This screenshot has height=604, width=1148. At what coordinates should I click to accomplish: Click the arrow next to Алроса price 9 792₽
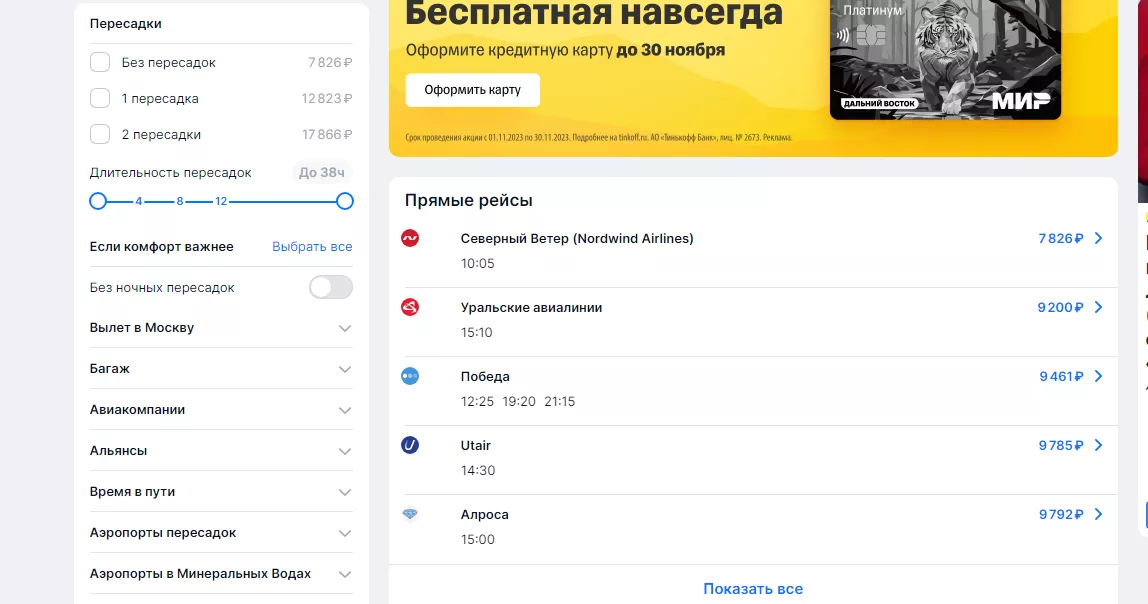coord(1098,514)
